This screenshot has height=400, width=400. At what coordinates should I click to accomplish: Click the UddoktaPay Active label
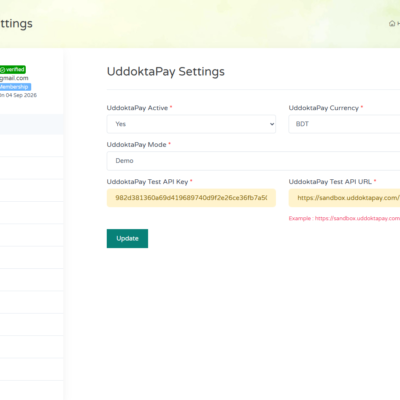pos(137,108)
